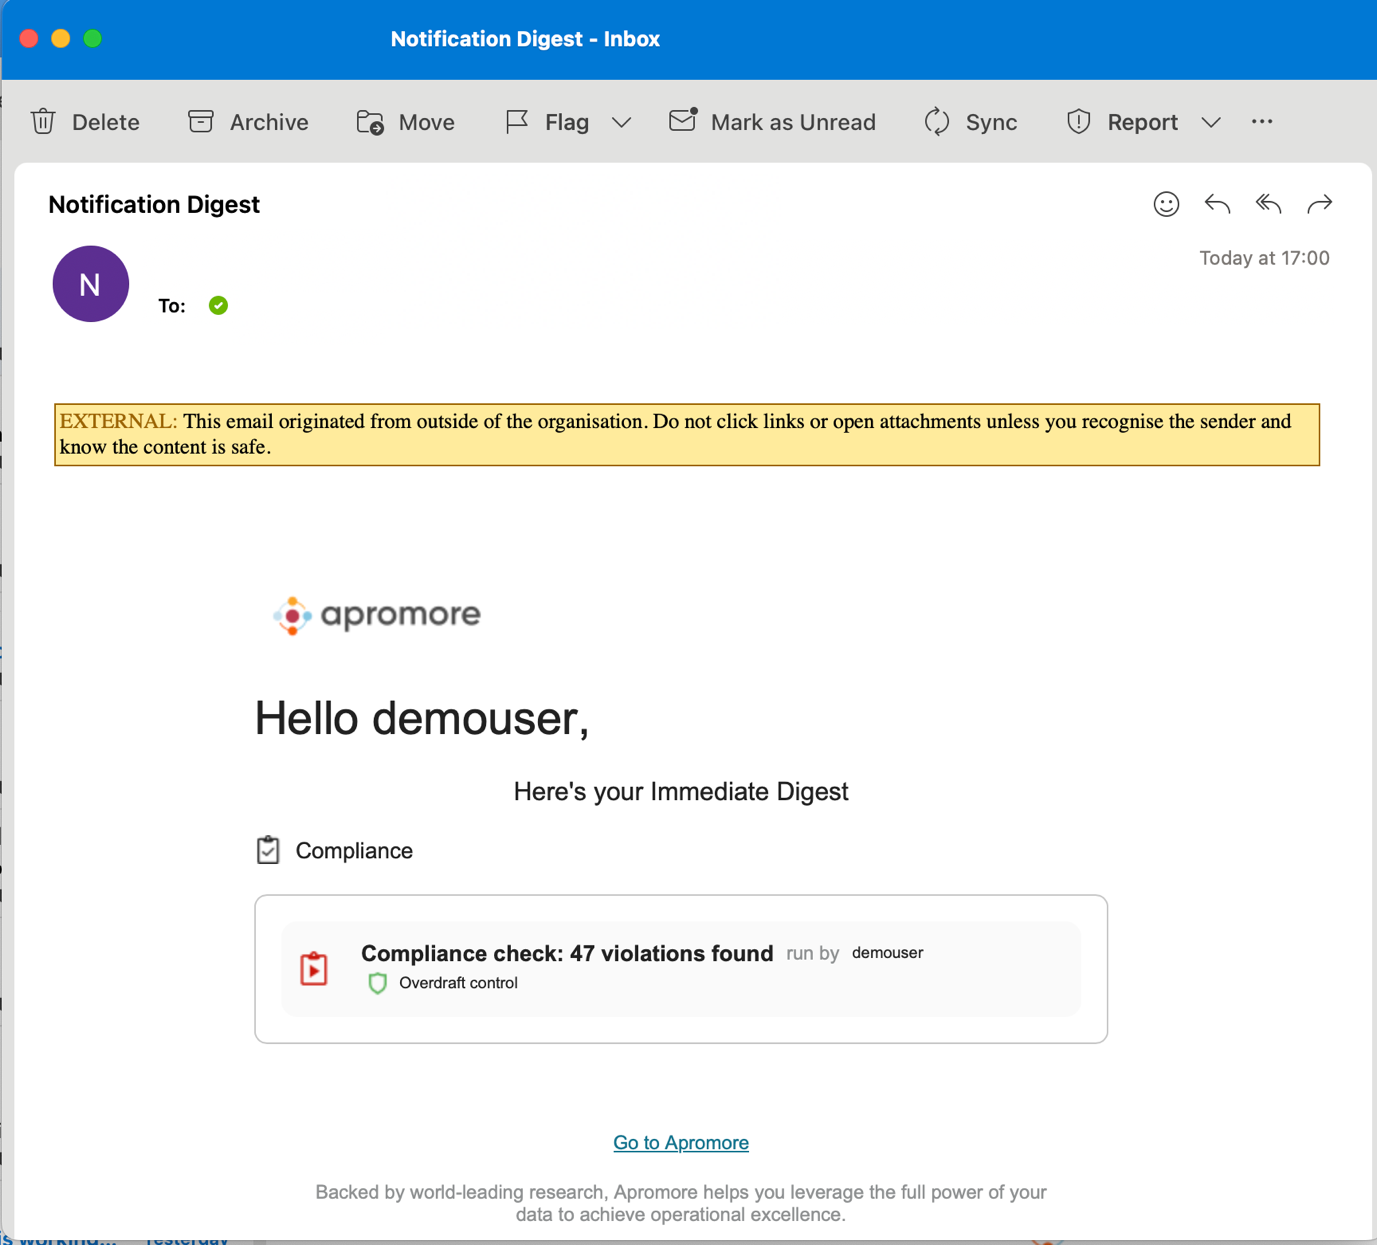1377x1245 pixels.
Task: Click the Reply All arrows icon
Action: click(1268, 204)
